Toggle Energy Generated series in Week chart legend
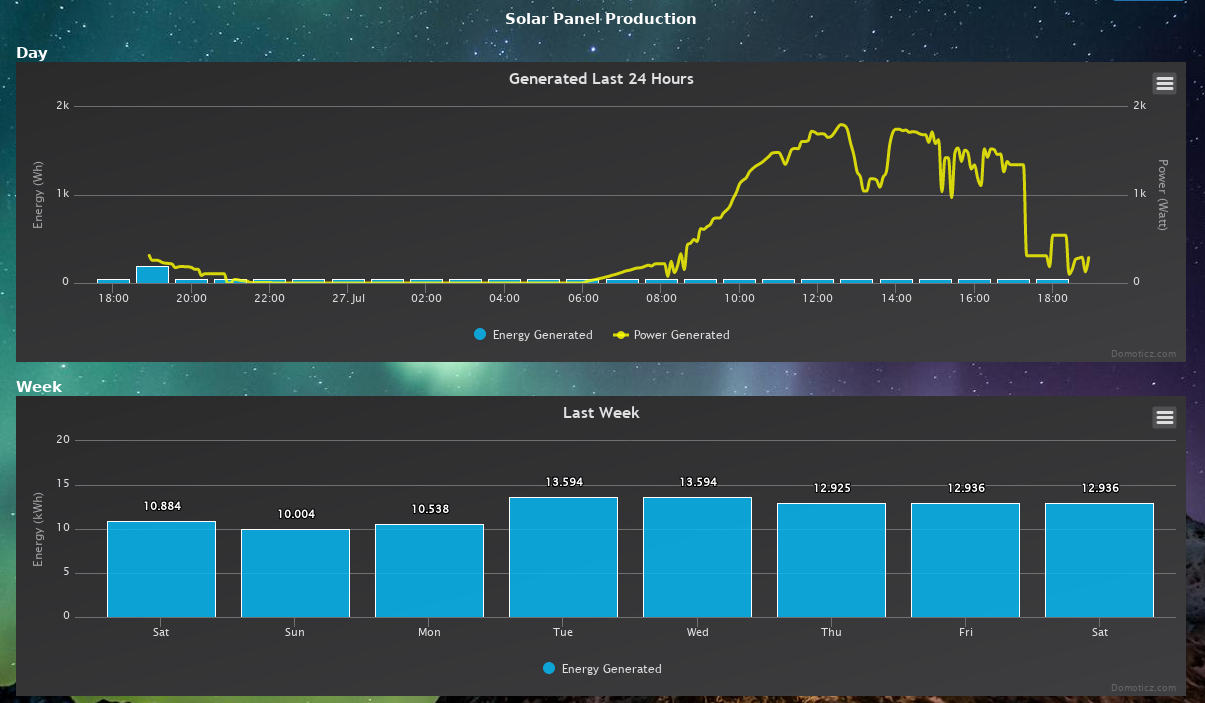 pyautogui.click(x=602, y=669)
